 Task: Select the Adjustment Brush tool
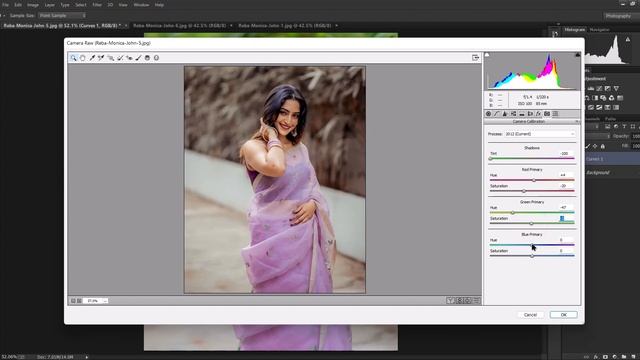[x=138, y=58]
